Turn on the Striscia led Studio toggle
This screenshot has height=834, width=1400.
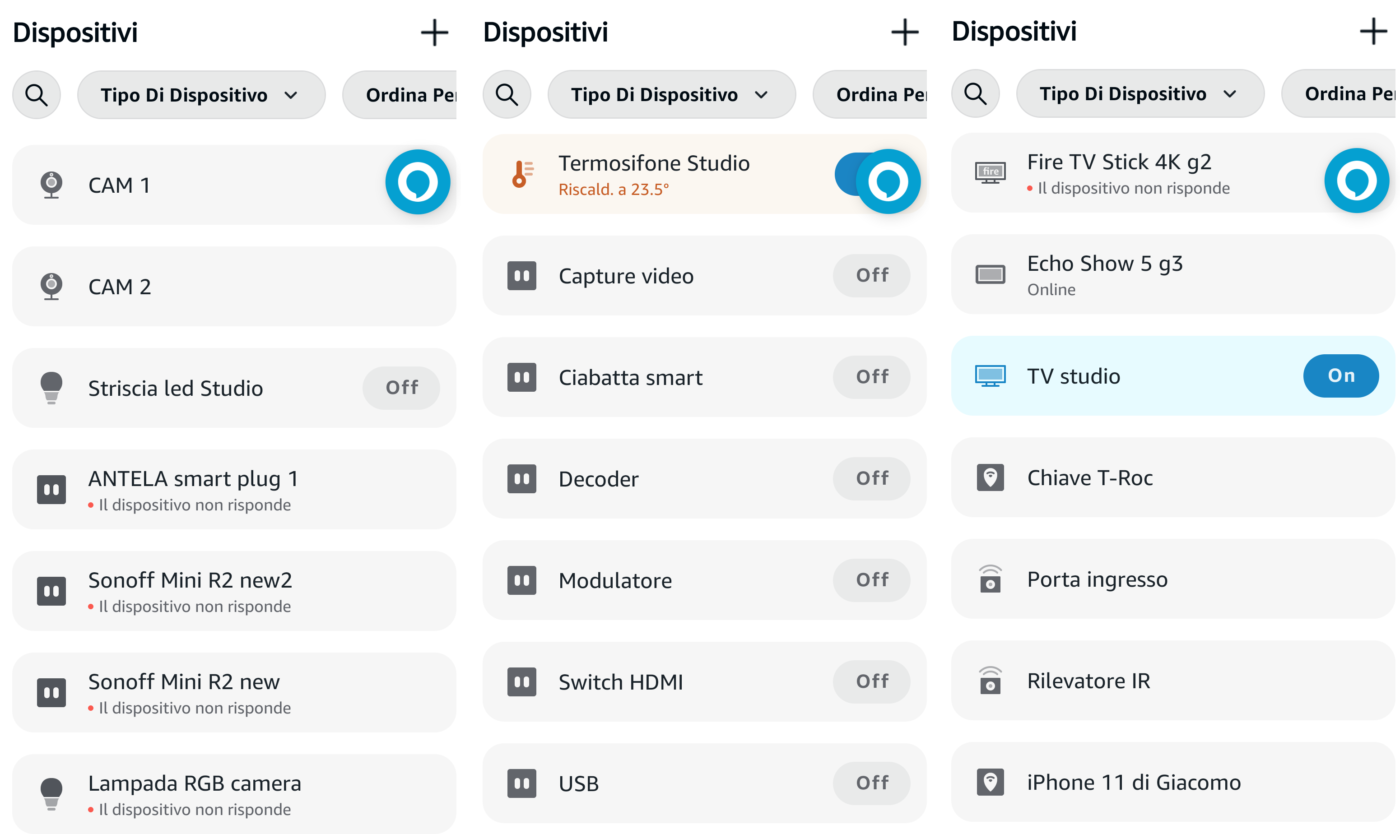(x=401, y=388)
